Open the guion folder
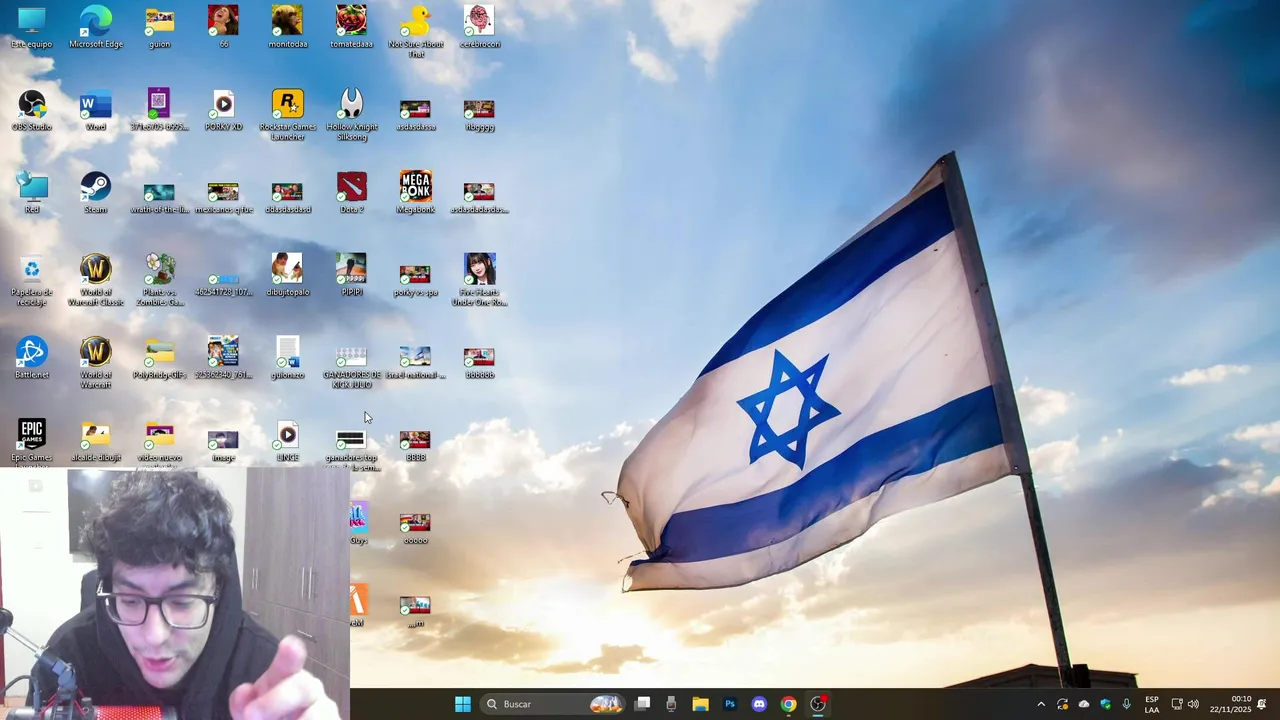Image resolution: width=1280 pixels, height=720 pixels. click(159, 27)
